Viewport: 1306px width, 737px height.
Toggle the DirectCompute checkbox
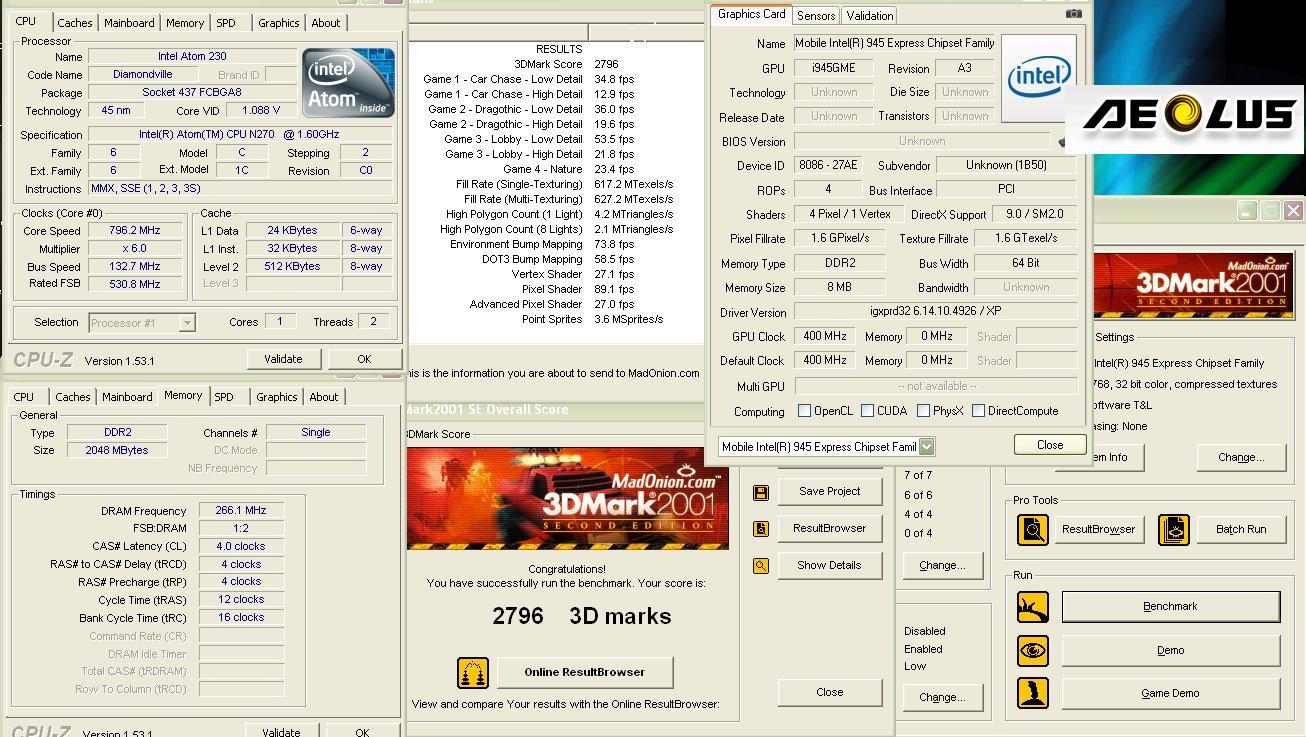coord(978,411)
